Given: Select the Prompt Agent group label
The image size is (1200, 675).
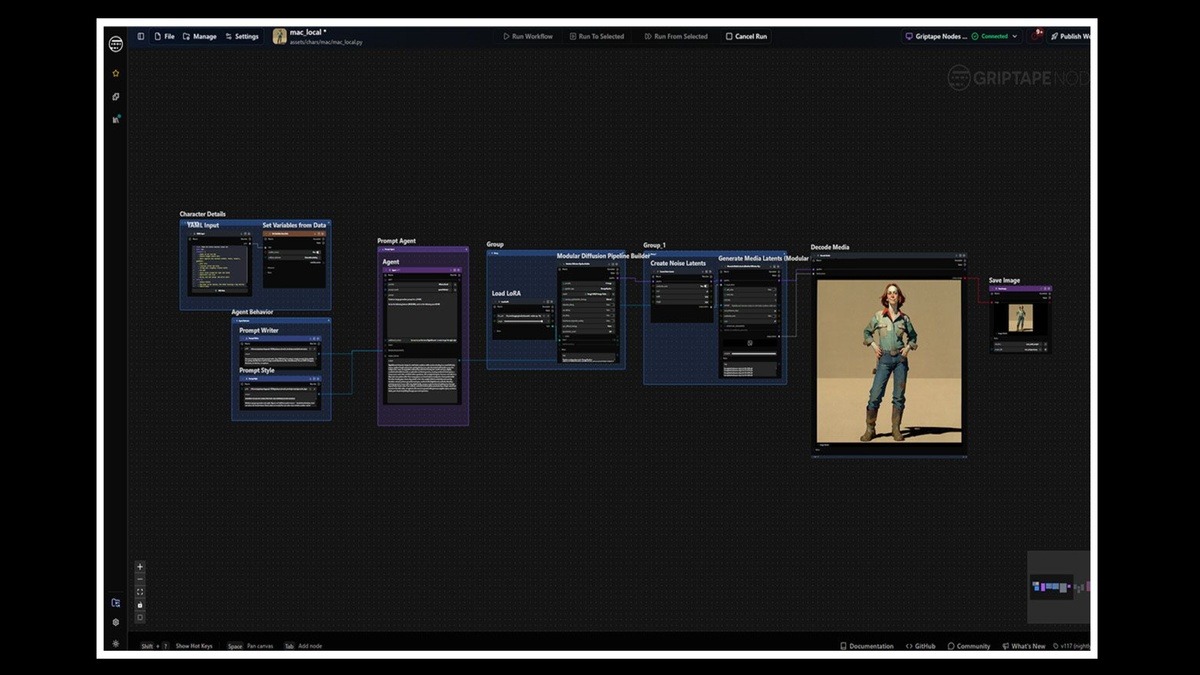Looking at the screenshot, I should [x=397, y=241].
